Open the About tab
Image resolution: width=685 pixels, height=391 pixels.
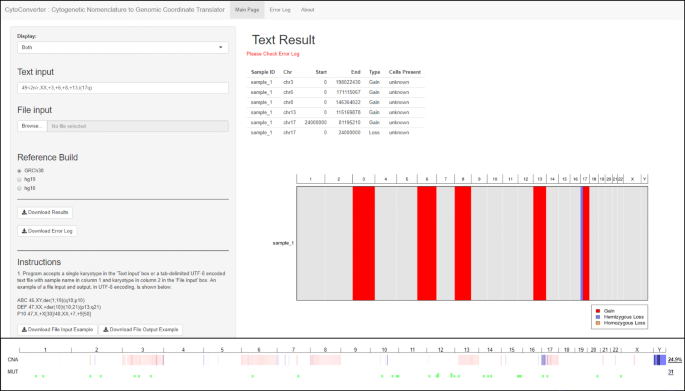(x=307, y=10)
